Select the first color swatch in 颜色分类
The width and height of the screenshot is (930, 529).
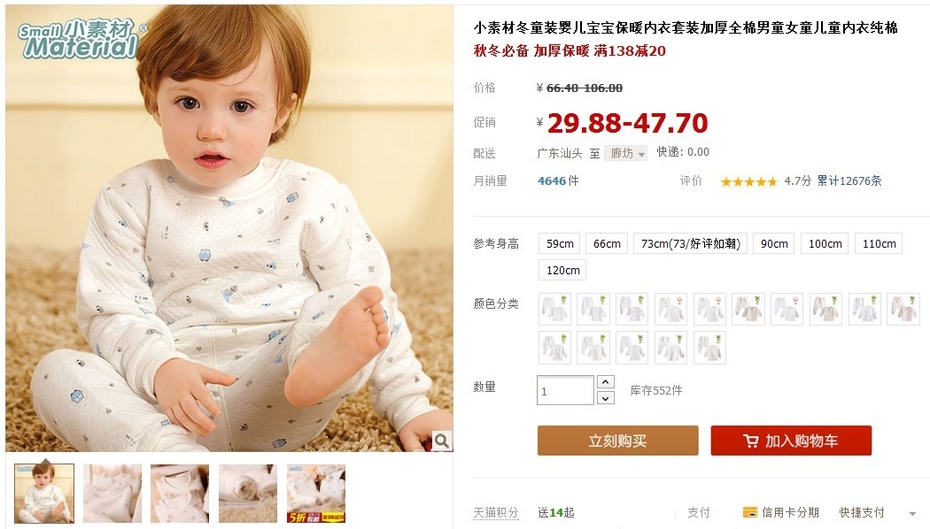[x=555, y=309]
